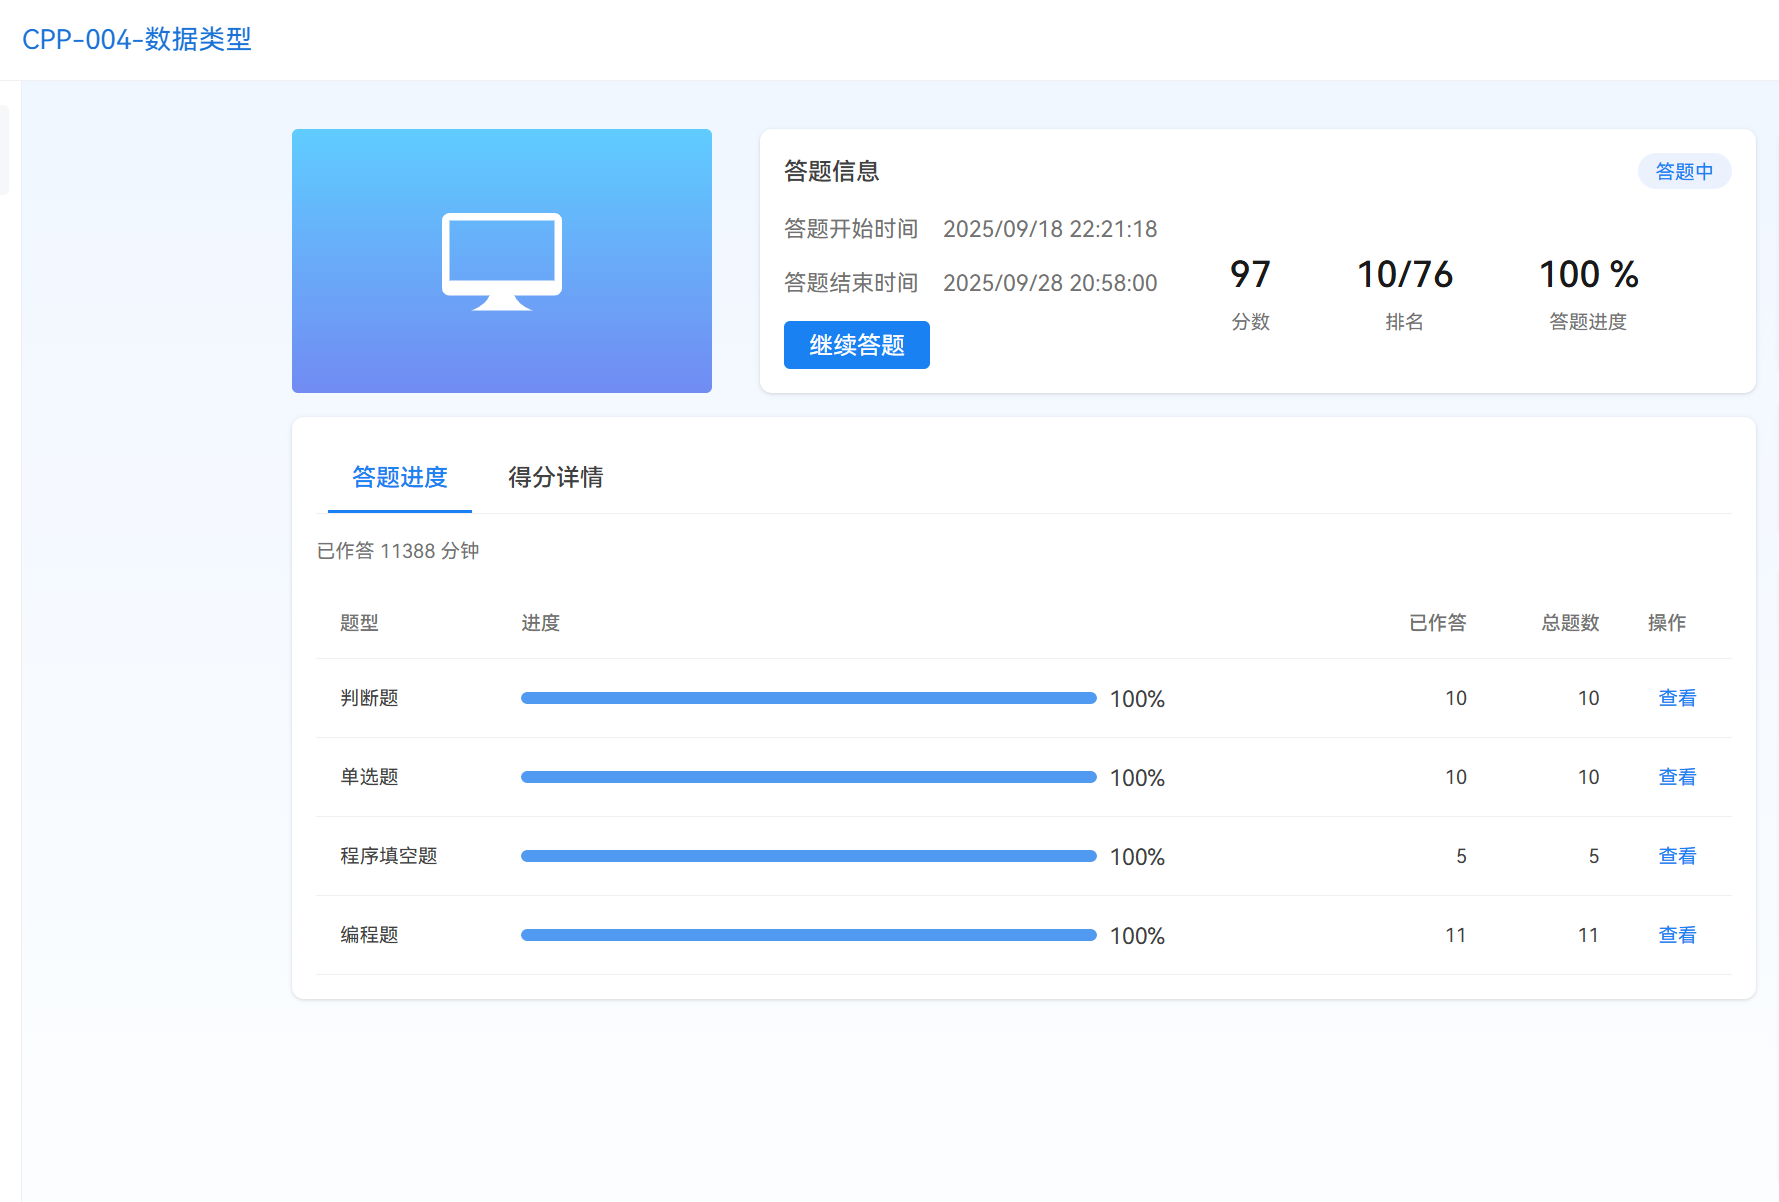This screenshot has width=1779, height=1202.
Task: Click the 已作答 column header
Action: coord(1438,623)
